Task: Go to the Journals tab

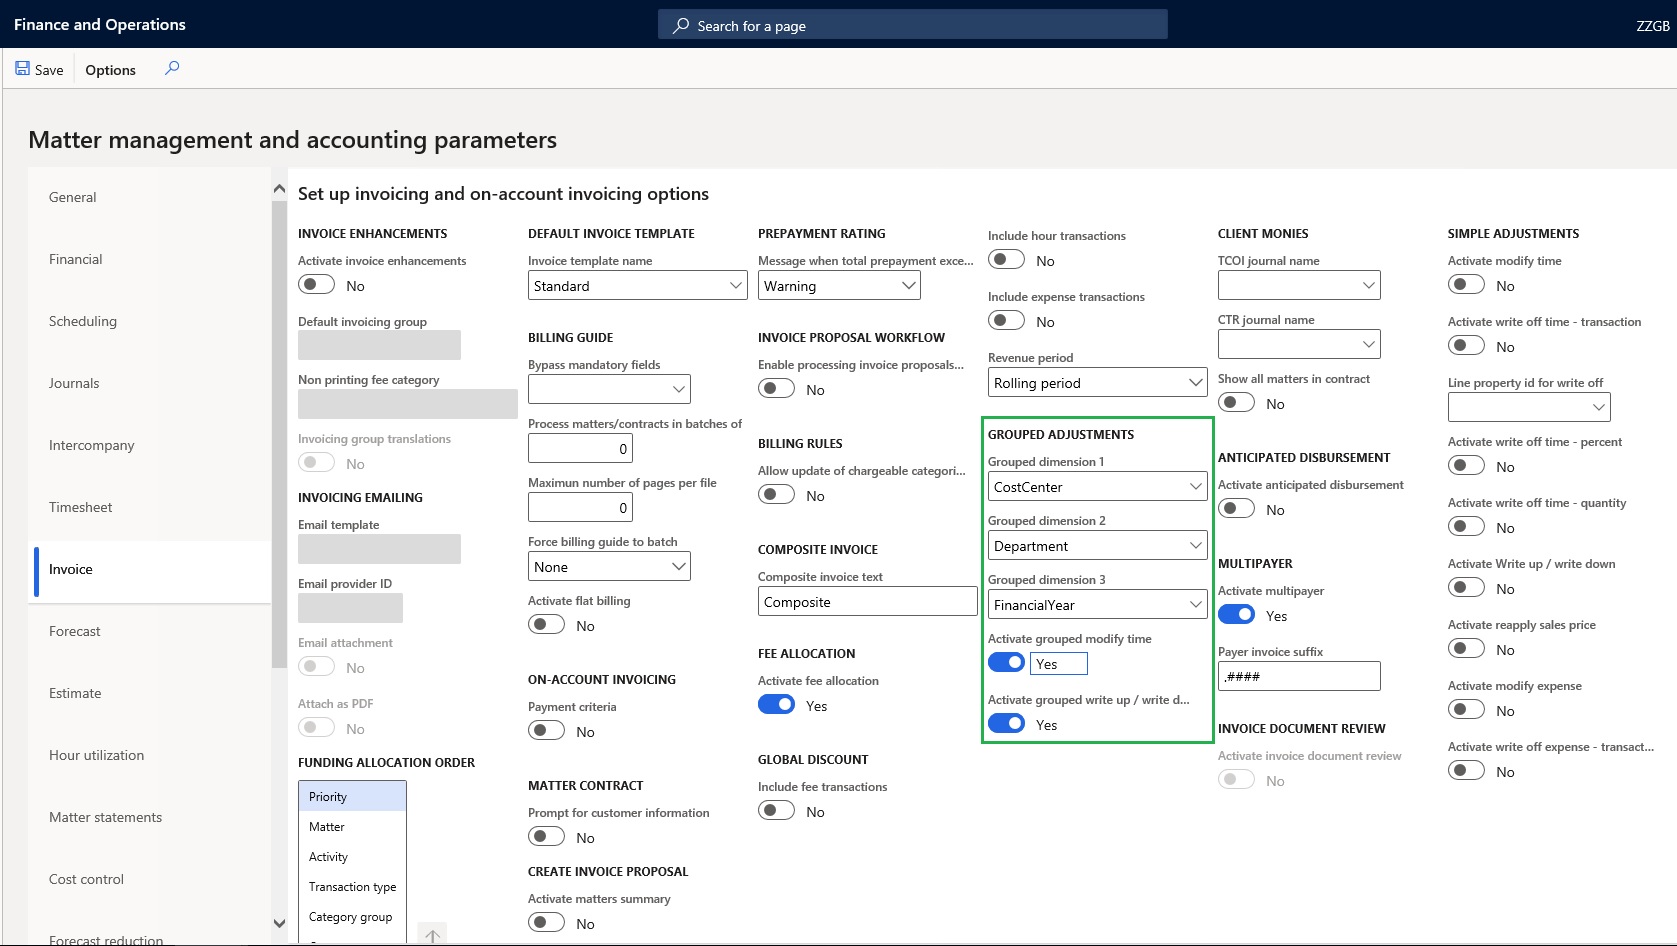Action: tap(150, 383)
